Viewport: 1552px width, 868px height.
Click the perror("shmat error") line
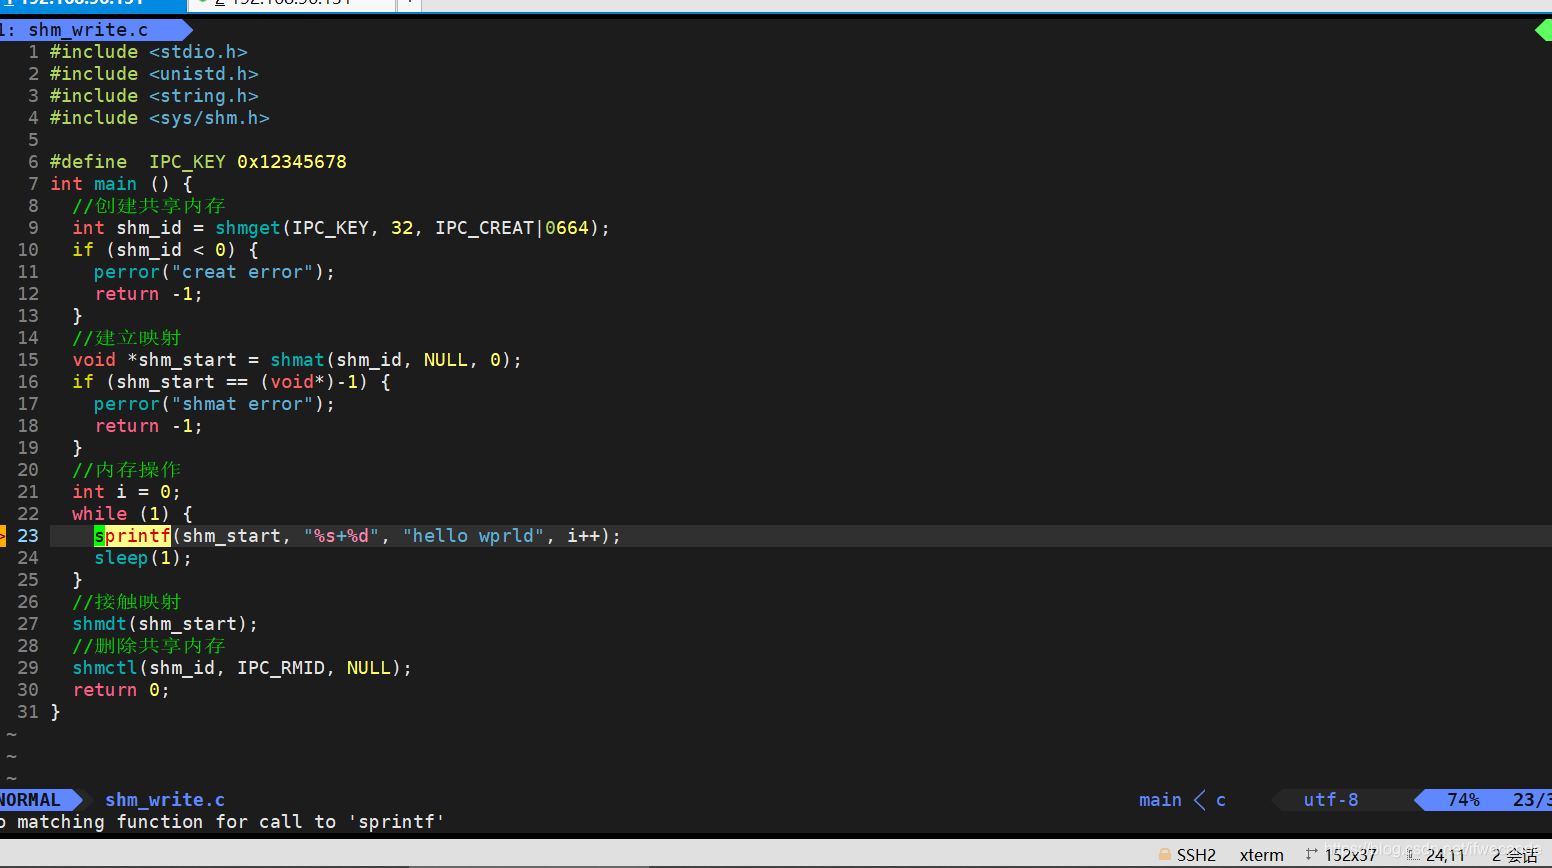coord(215,404)
